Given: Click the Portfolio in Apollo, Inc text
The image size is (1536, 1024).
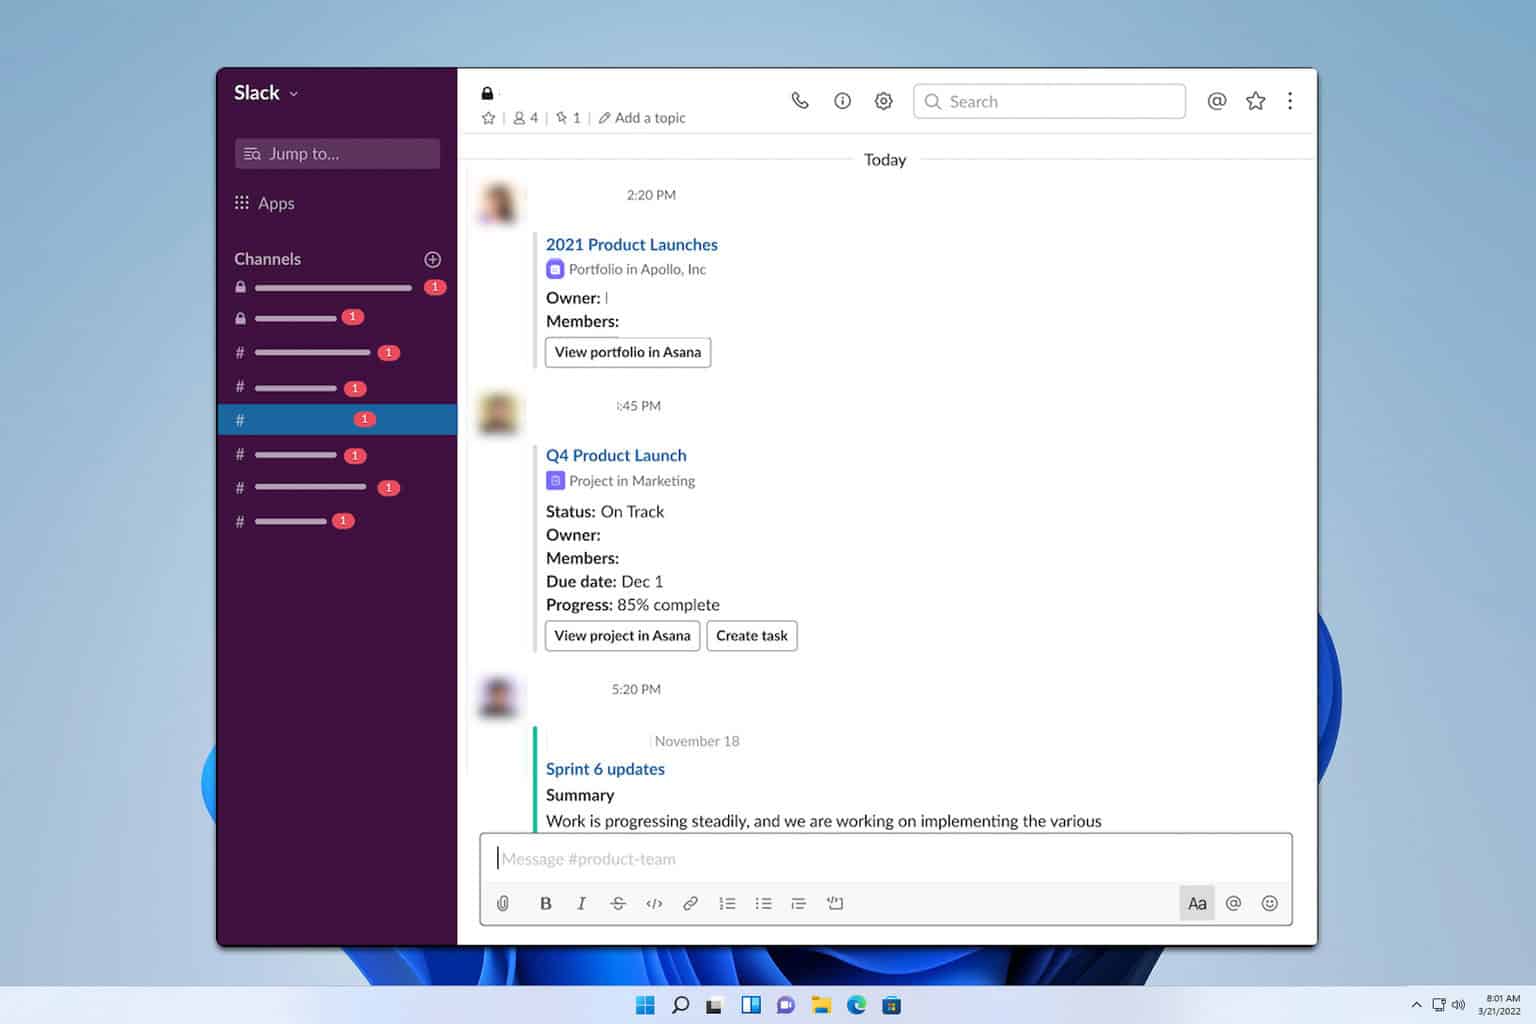Looking at the screenshot, I should (637, 269).
